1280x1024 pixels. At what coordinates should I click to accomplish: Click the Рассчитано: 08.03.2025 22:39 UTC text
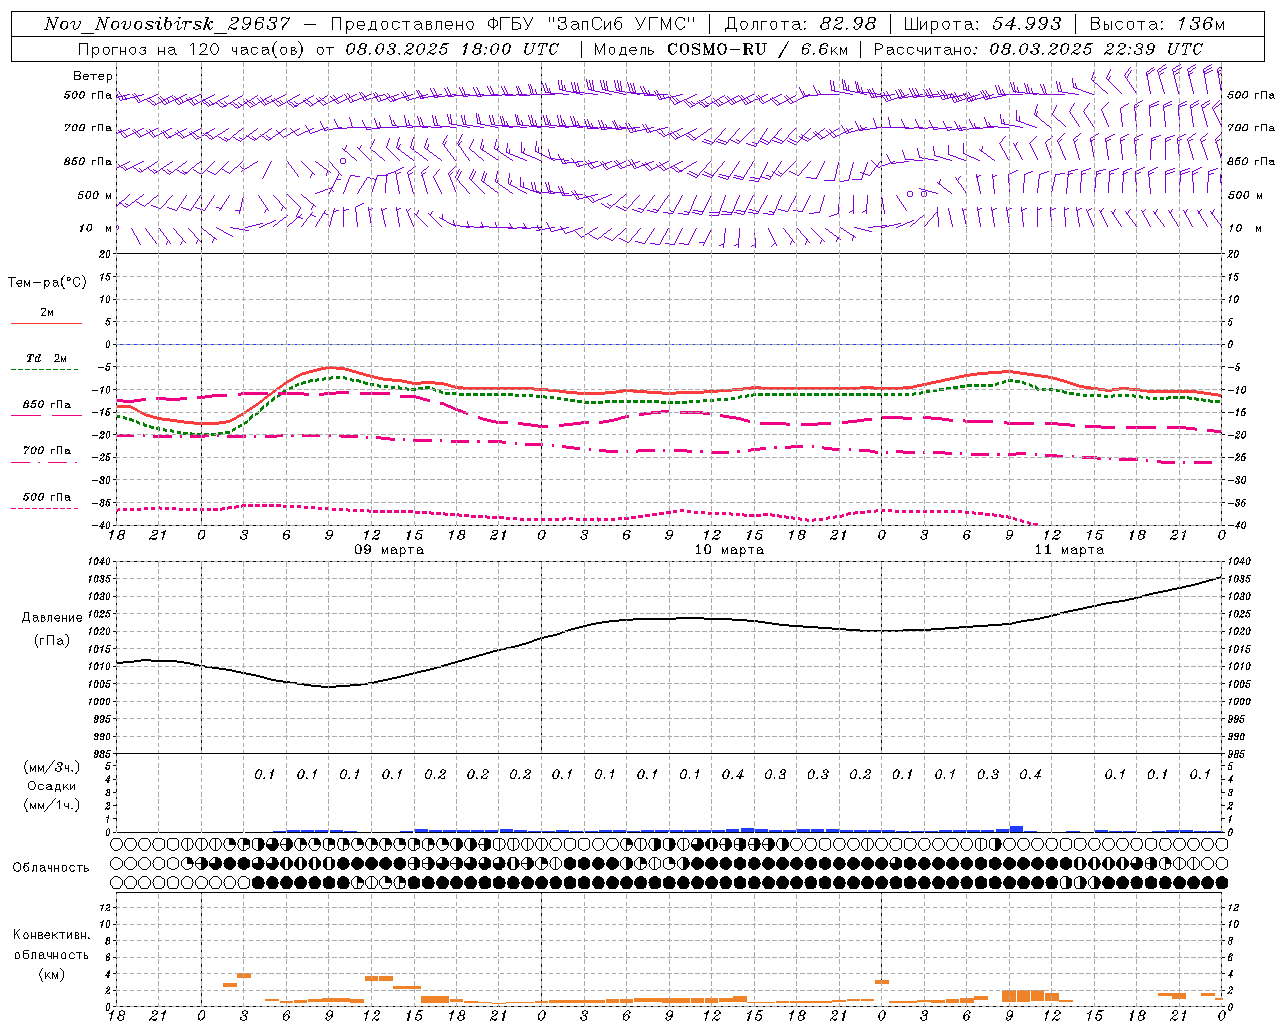(x=1038, y=49)
